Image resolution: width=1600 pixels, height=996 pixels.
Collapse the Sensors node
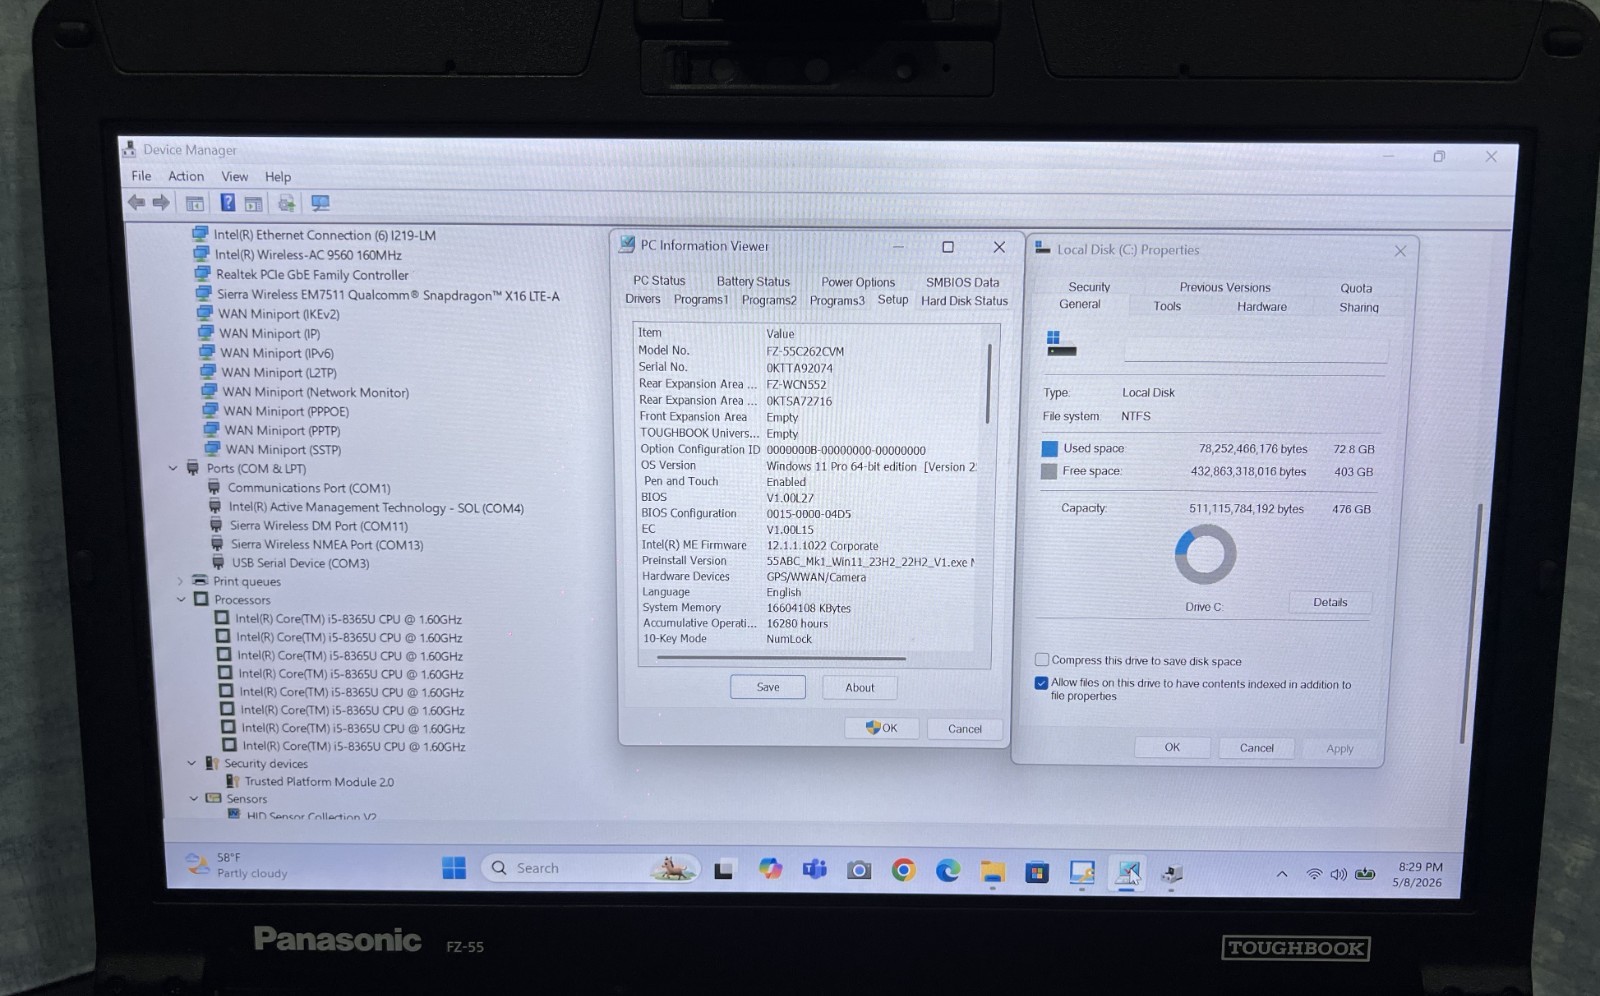(x=194, y=799)
